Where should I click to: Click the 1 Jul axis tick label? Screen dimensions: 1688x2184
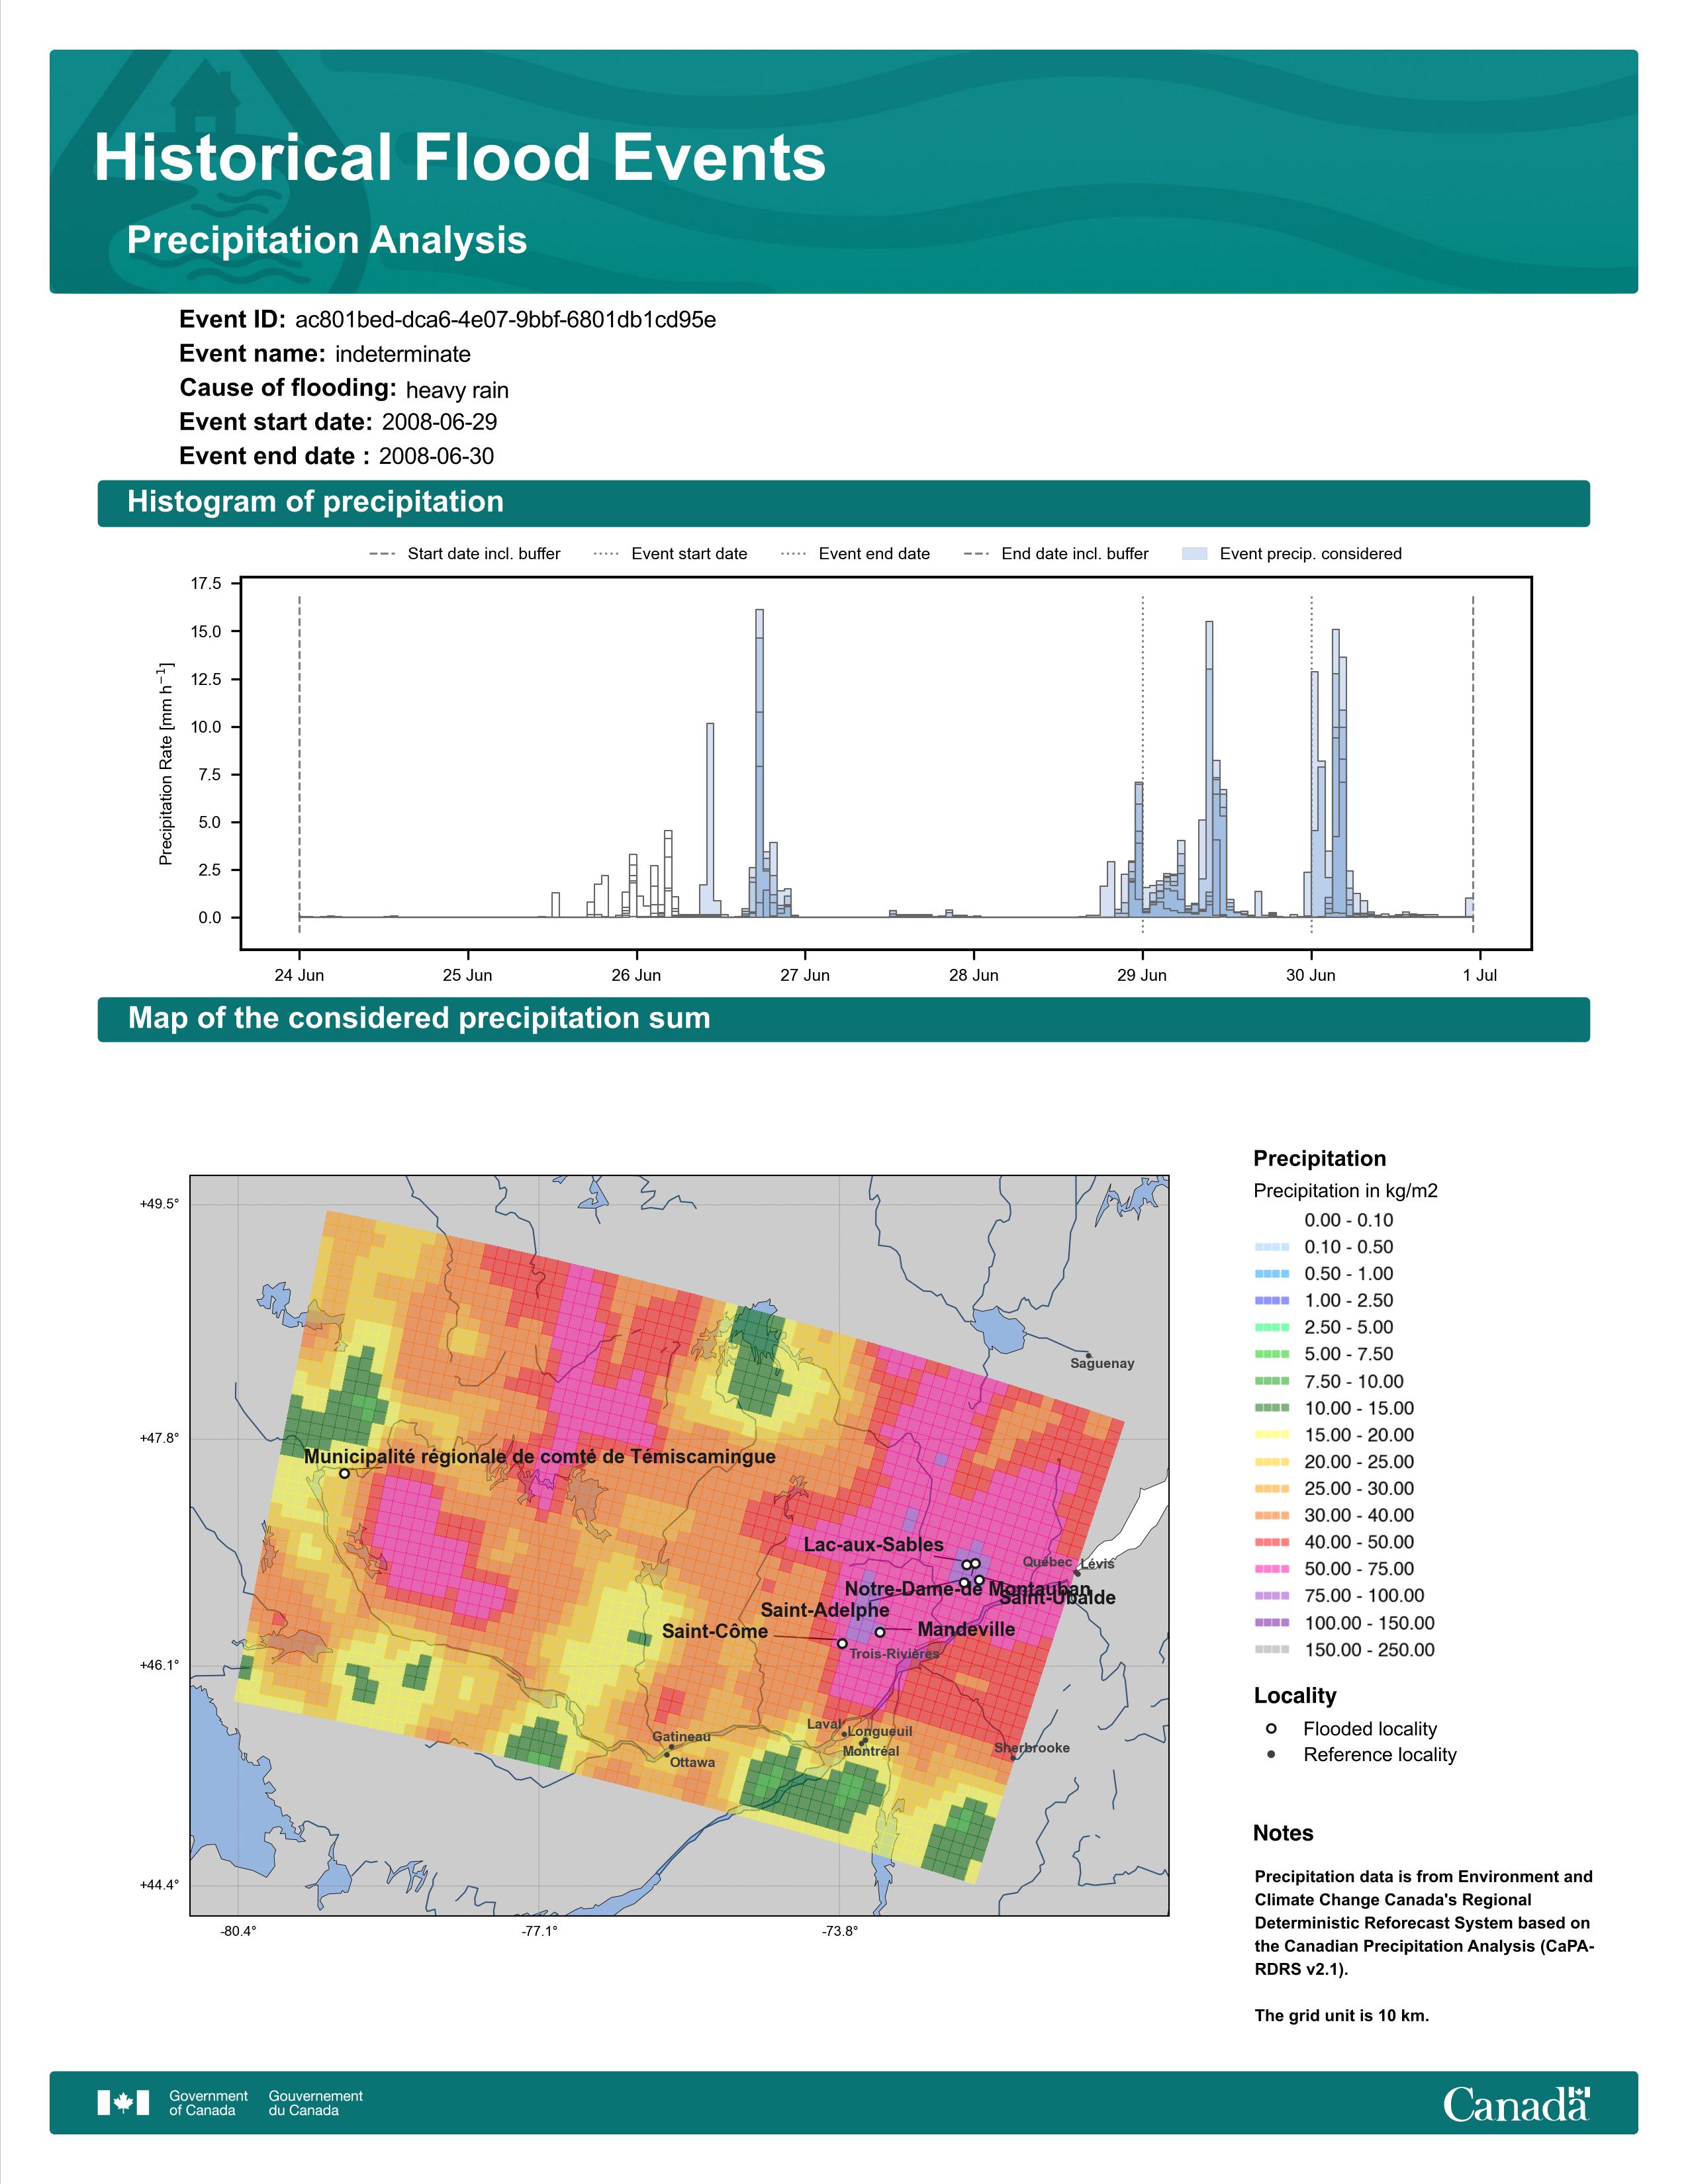(1480, 976)
